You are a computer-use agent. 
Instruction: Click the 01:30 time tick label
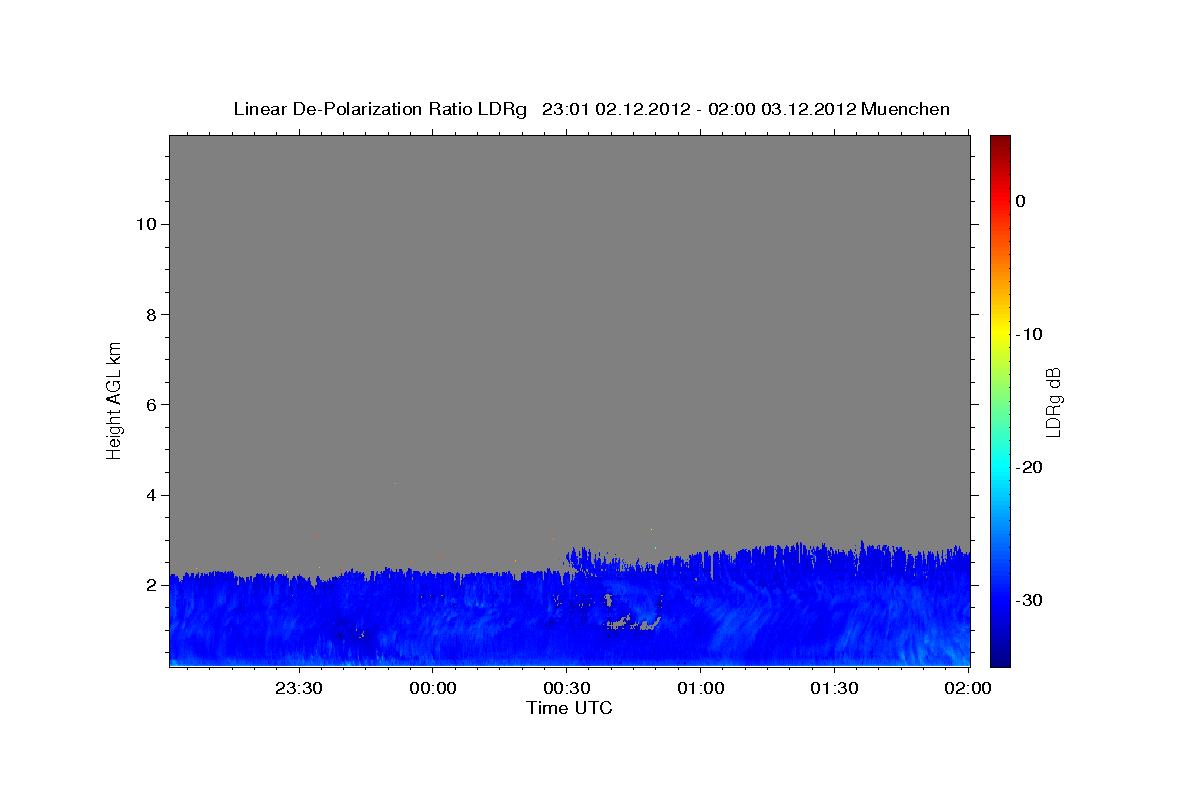pyautogui.click(x=834, y=688)
